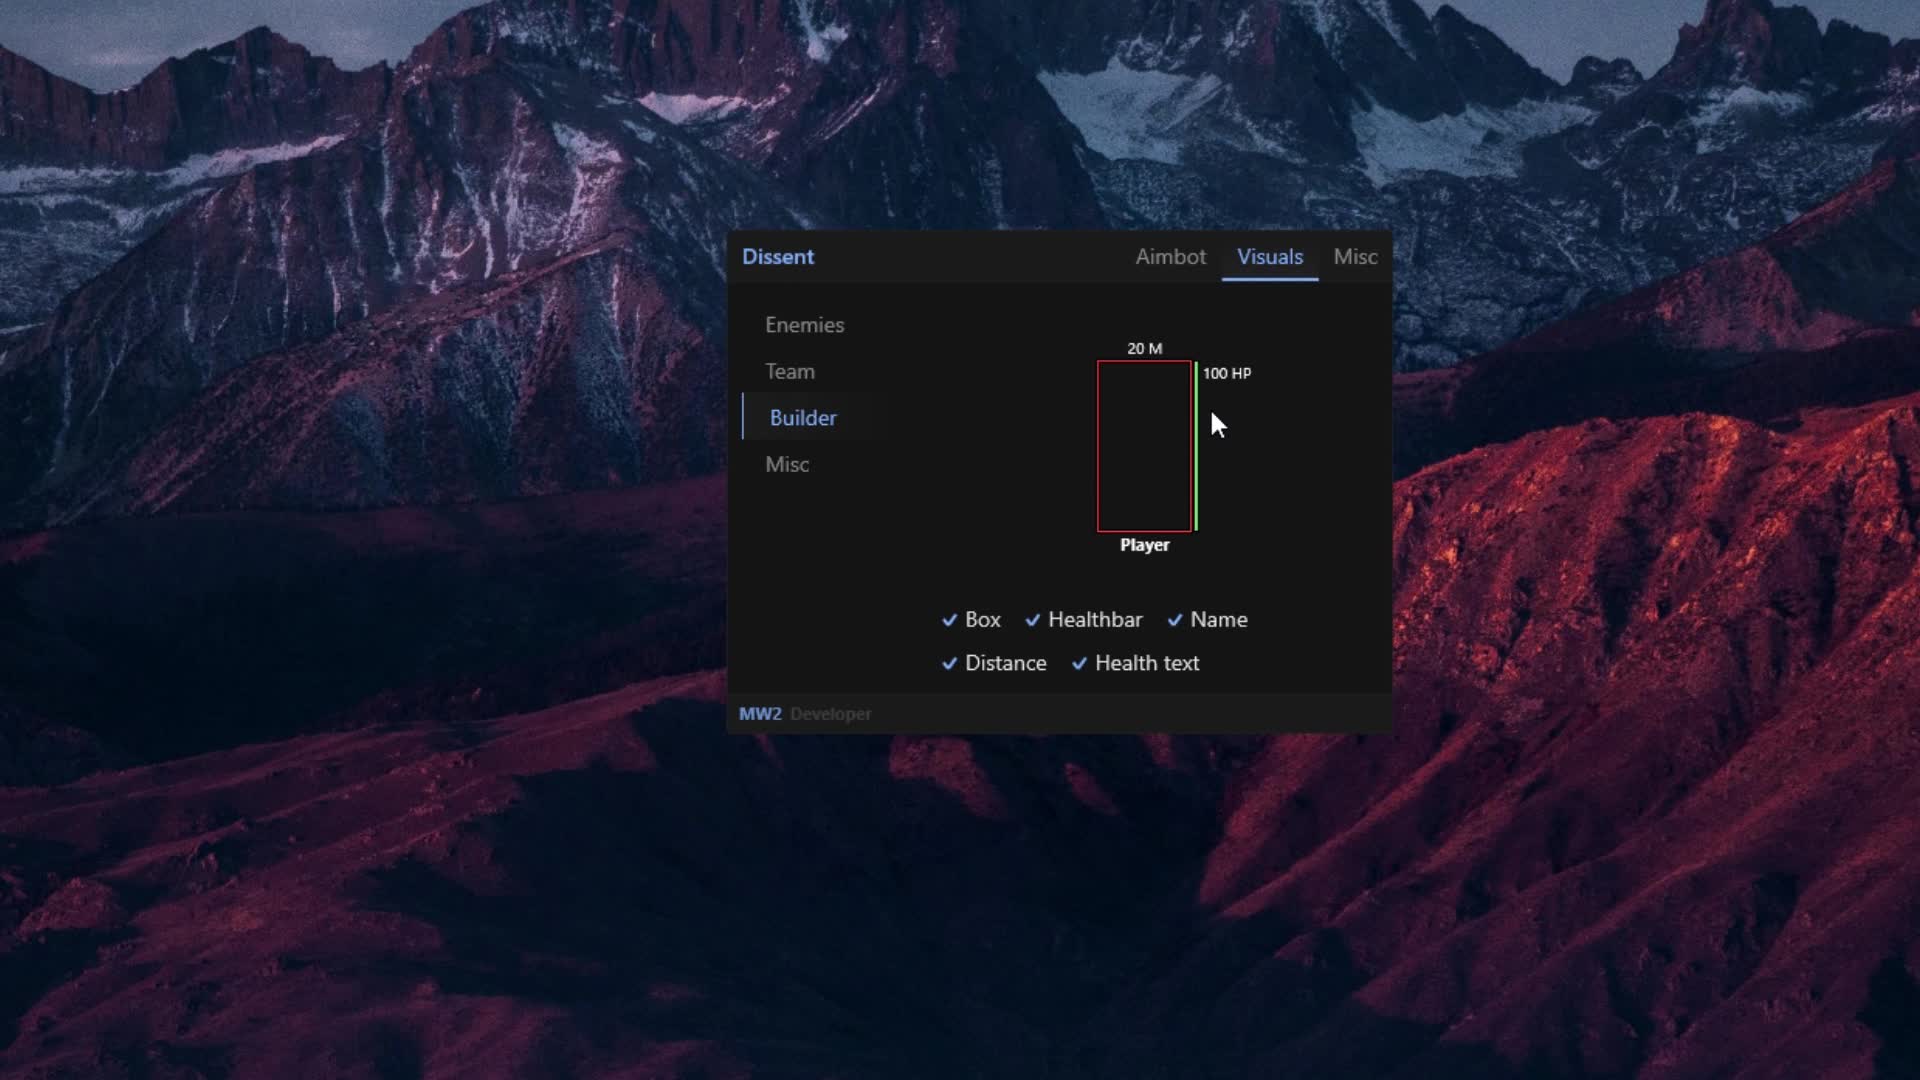
Task: Uncheck the Box checkbox
Action: (950, 620)
